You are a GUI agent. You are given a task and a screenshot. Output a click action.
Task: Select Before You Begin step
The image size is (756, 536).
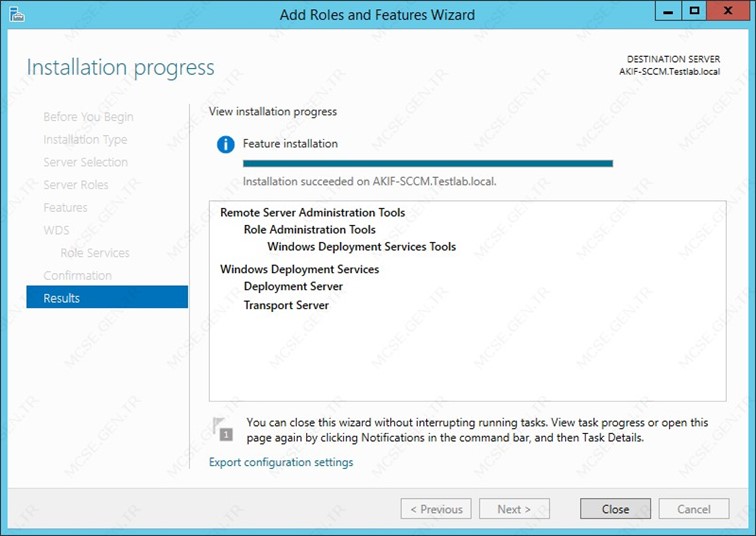click(x=88, y=117)
